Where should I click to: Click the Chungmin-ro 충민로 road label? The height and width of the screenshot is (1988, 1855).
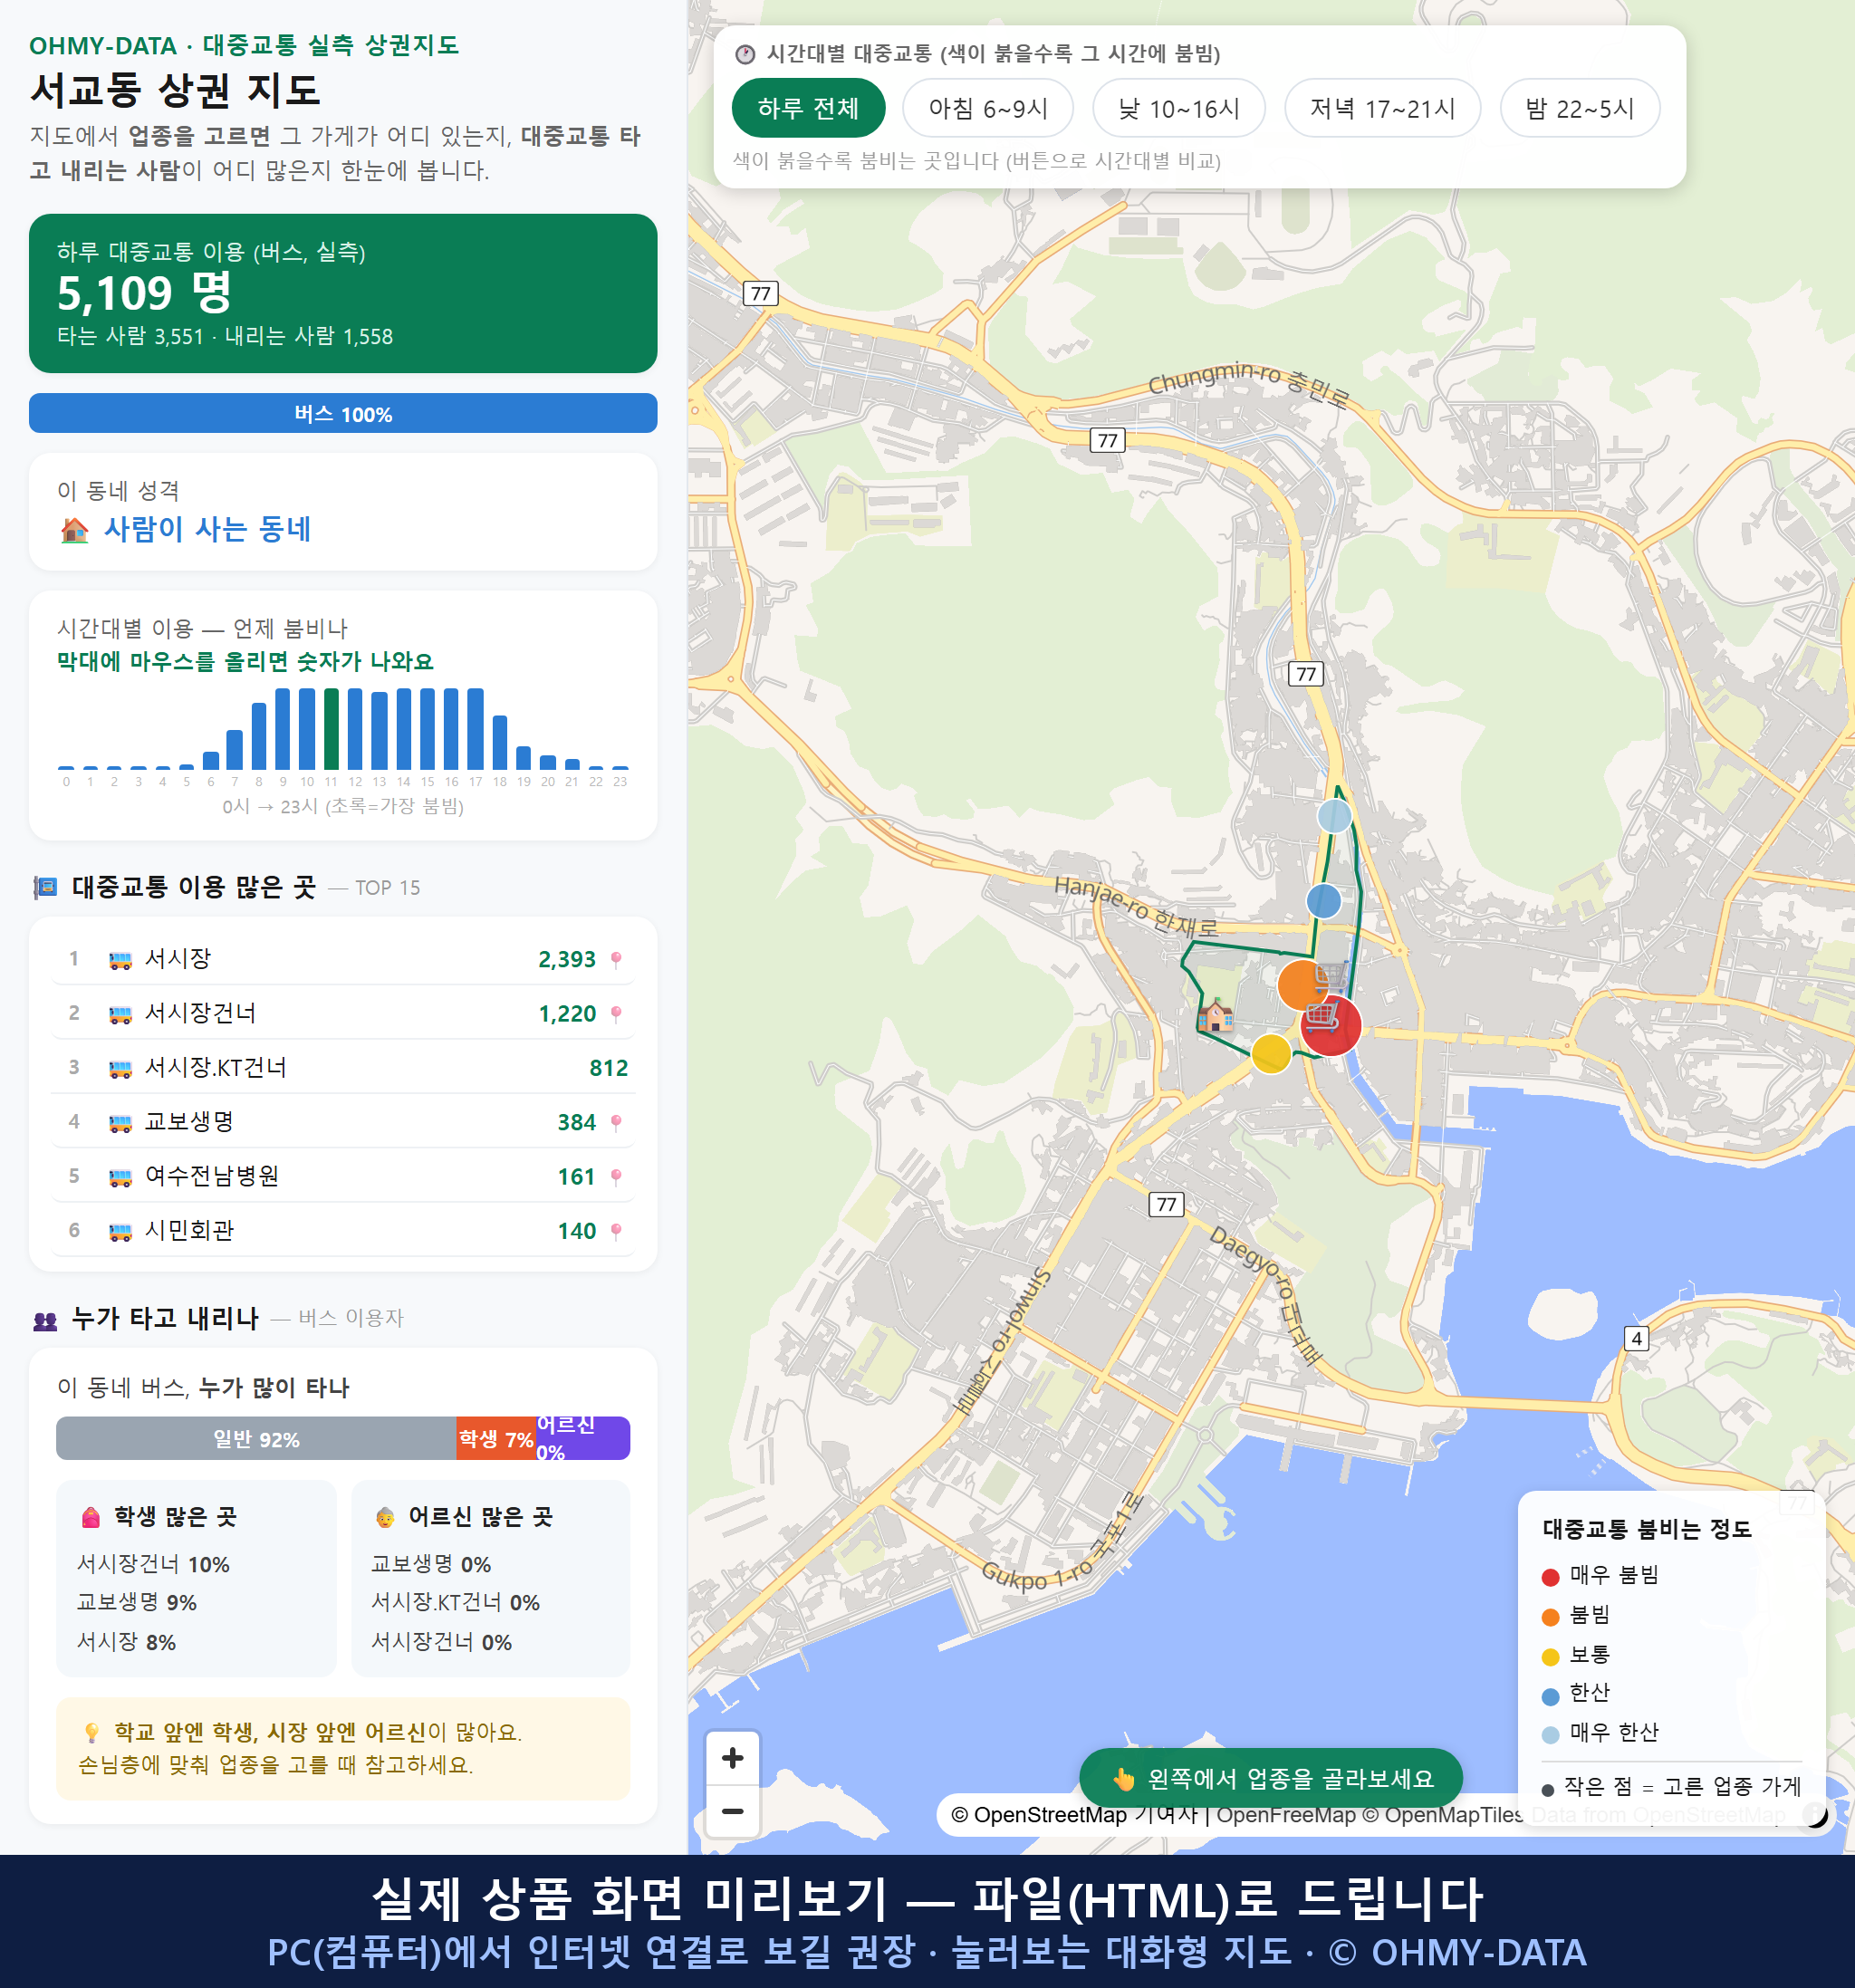1249,383
